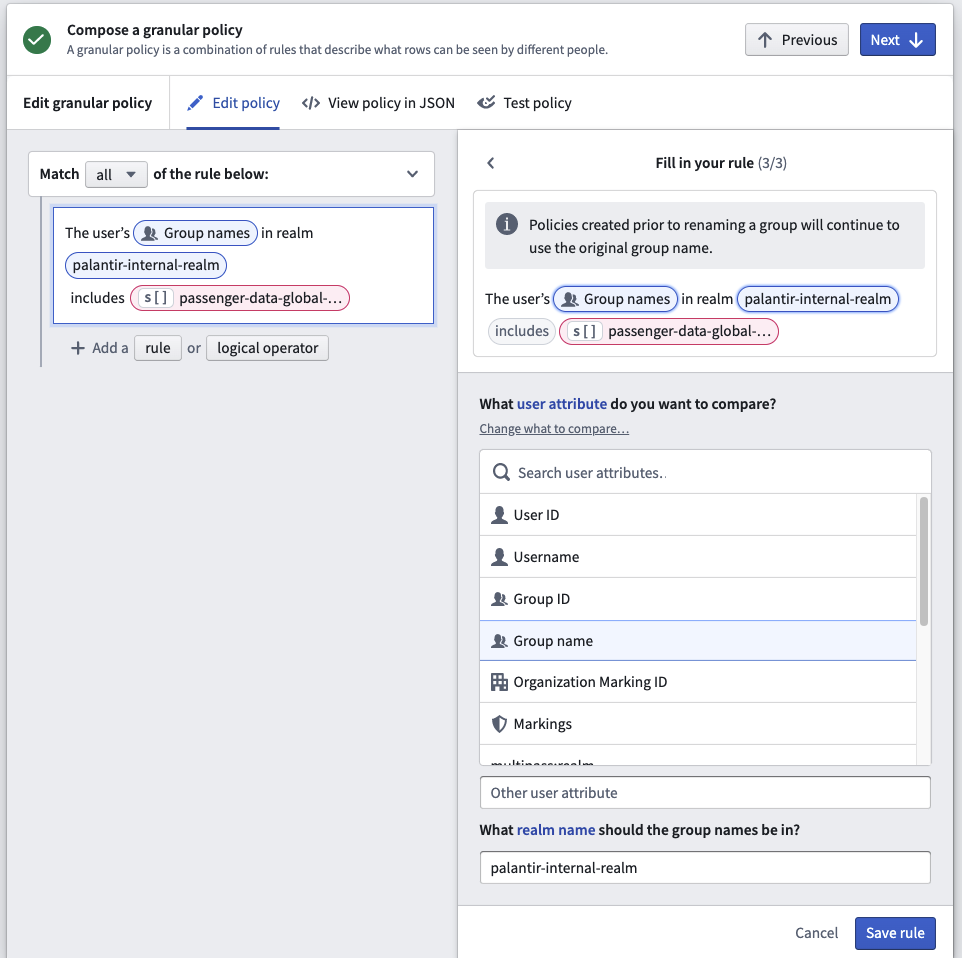The width and height of the screenshot is (962, 958).
Task: Open the Test policy tab
Action: click(525, 103)
